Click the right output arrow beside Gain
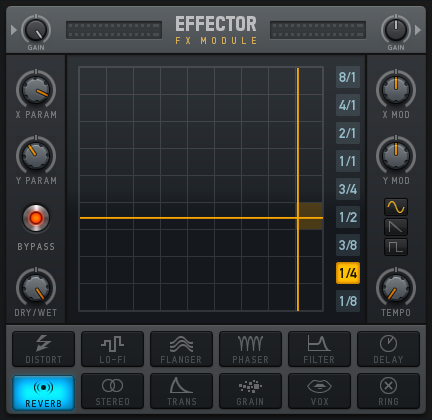This screenshot has height=420, width=432. [x=418, y=30]
